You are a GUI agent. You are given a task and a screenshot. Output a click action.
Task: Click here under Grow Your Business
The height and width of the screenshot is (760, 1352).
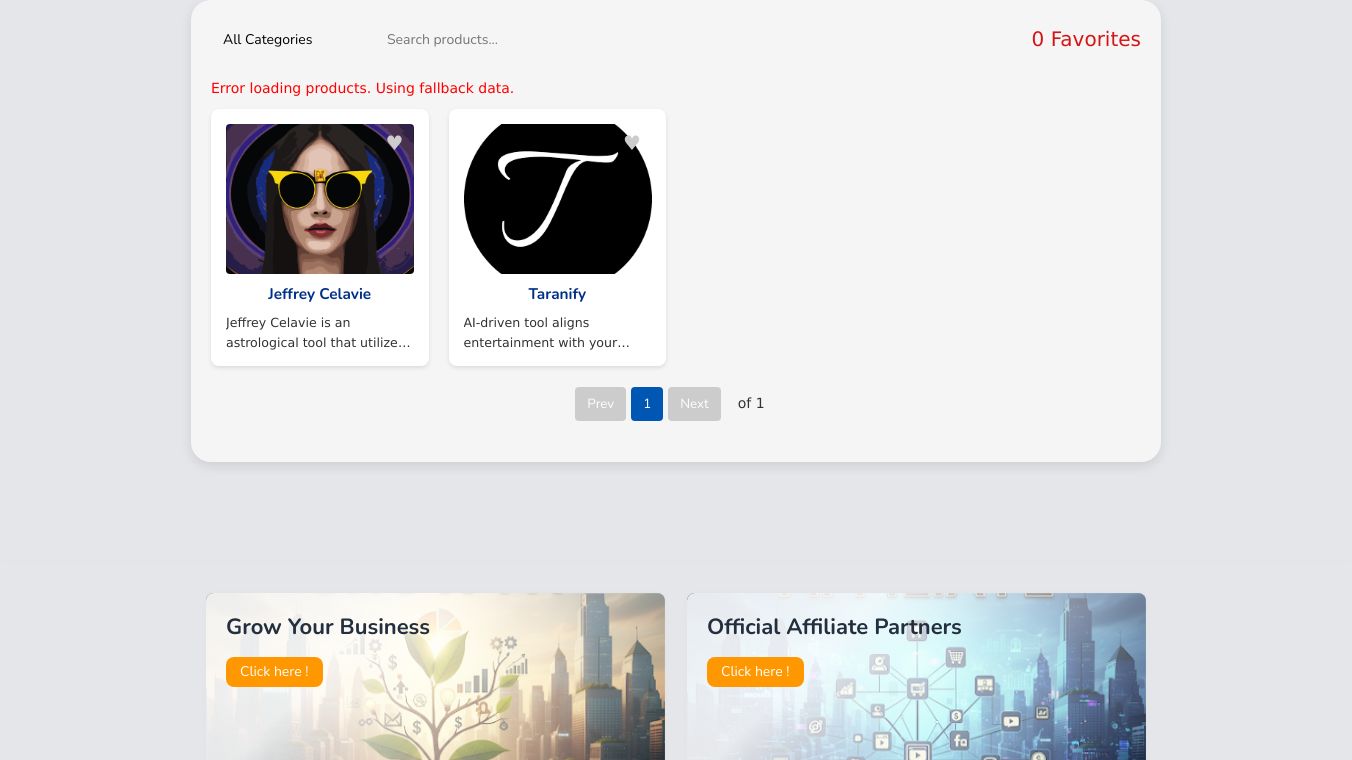[274, 672]
